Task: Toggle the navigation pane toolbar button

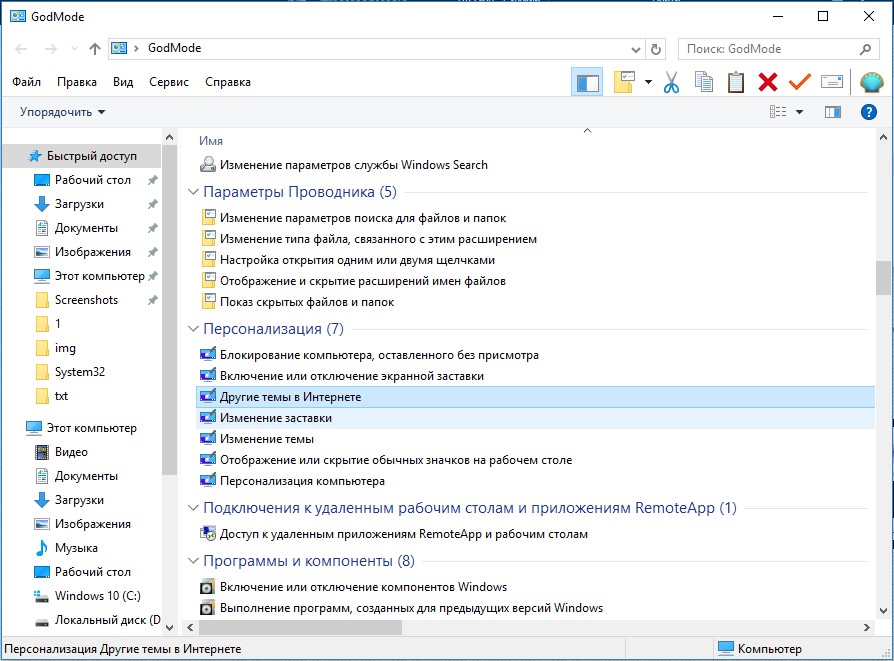Action: pyautogui.click(x=587, y=82)
